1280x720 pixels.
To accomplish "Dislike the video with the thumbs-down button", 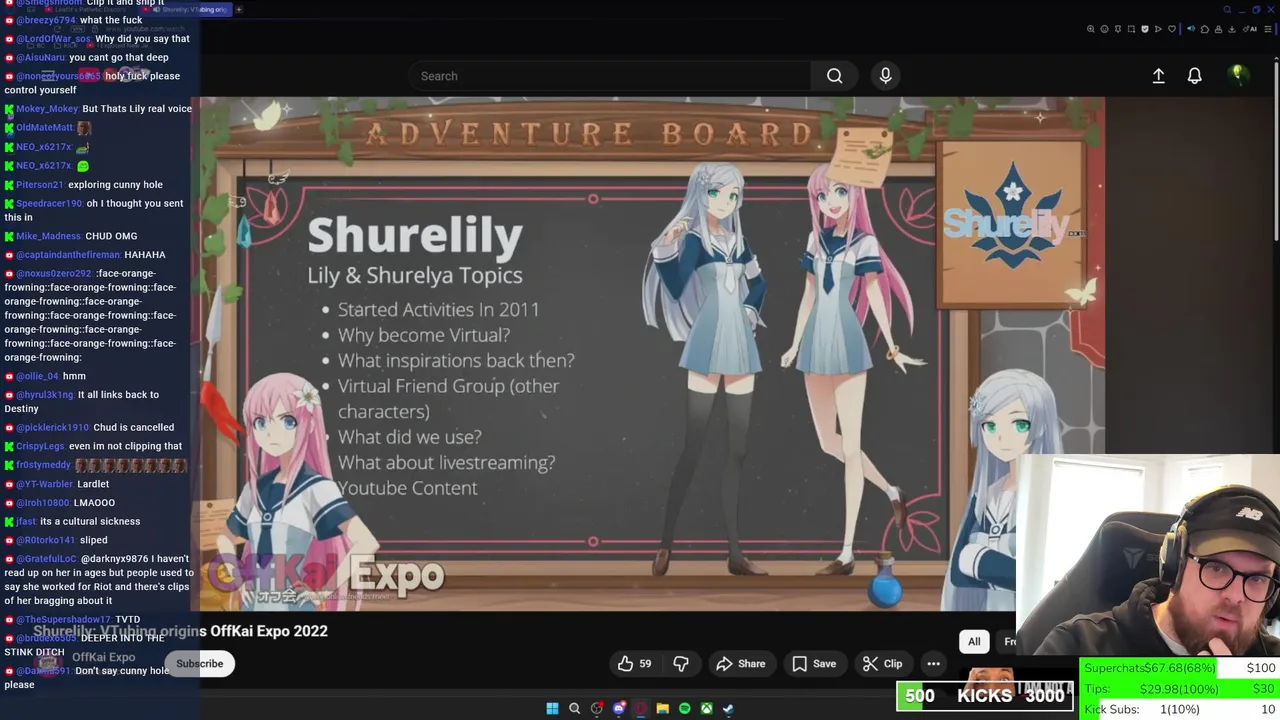I will [681, 663].
